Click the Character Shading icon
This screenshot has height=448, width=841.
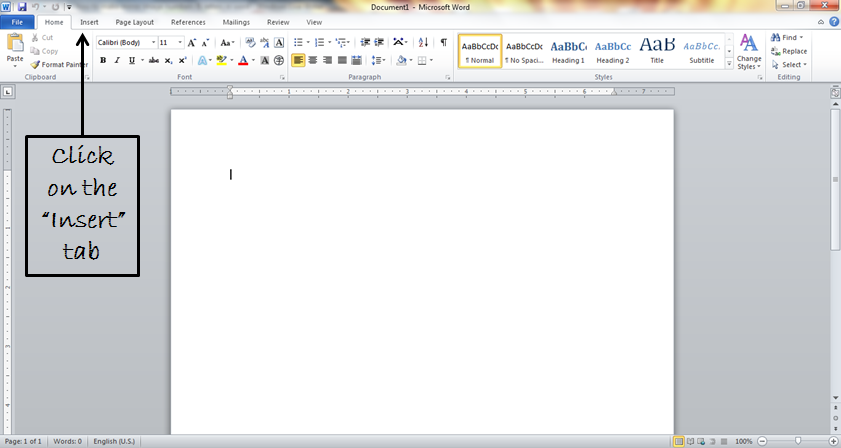click(x=265, y=61)
